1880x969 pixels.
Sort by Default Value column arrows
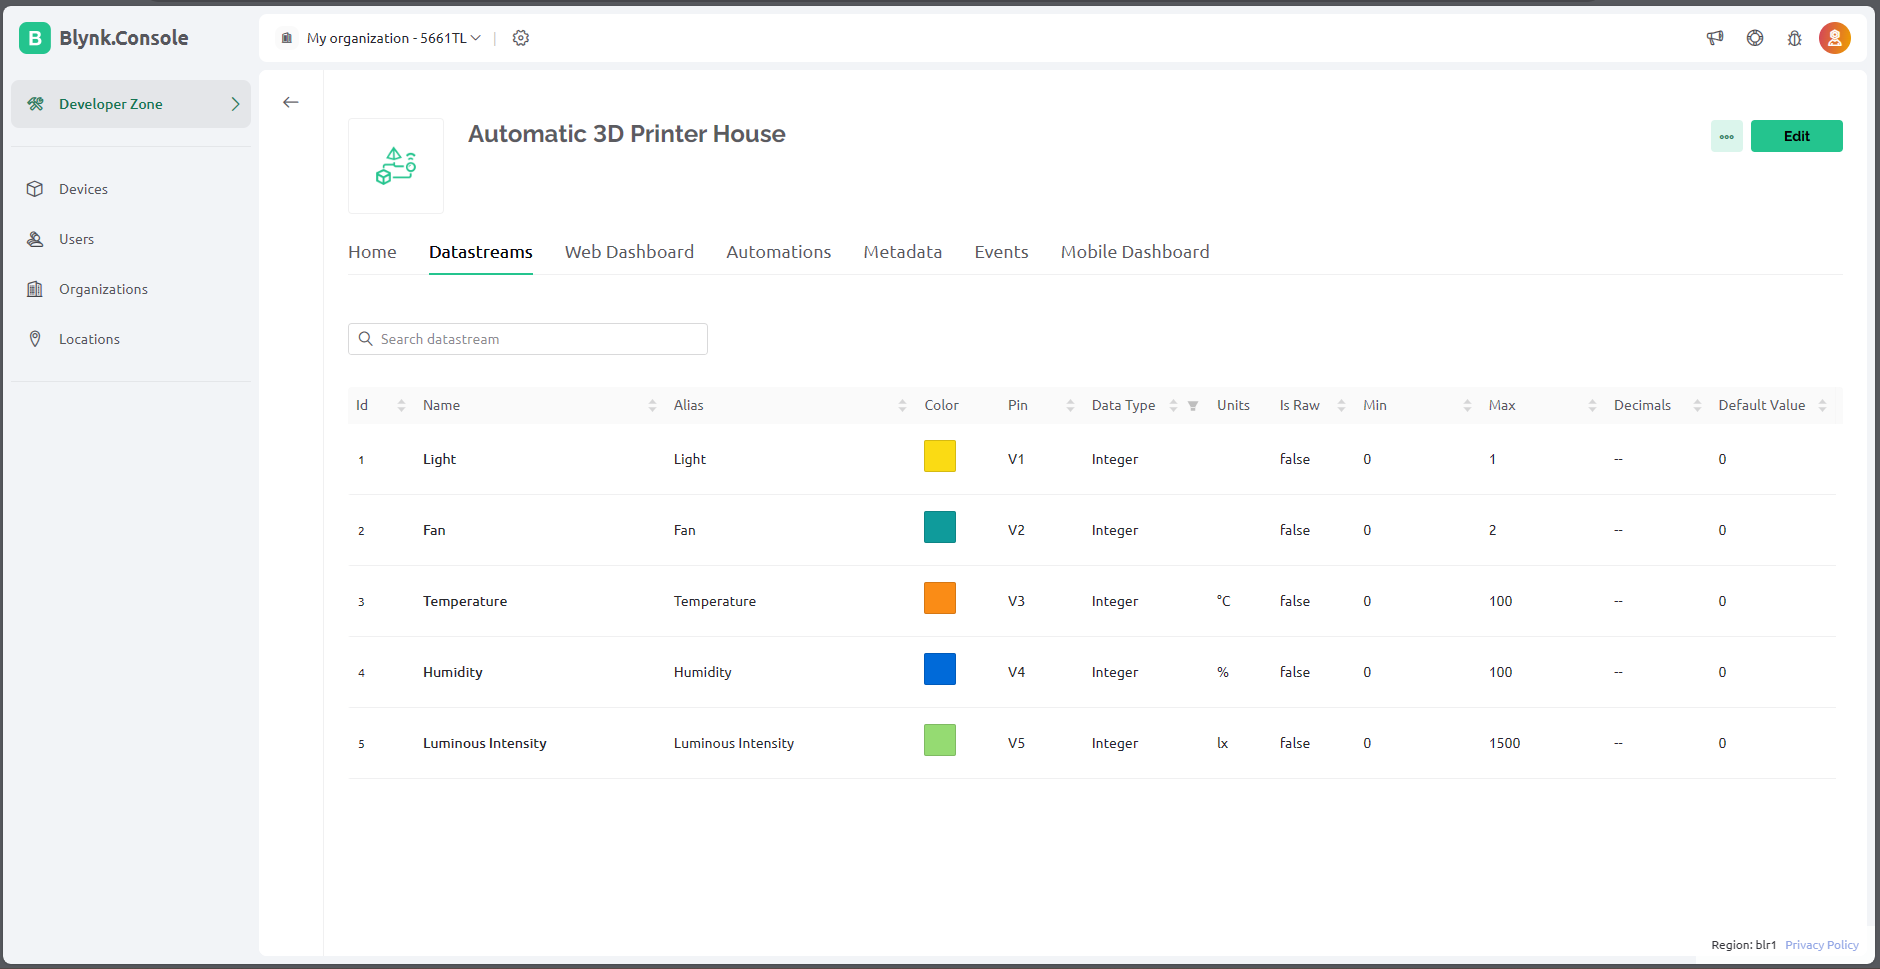coord(1822,405)
